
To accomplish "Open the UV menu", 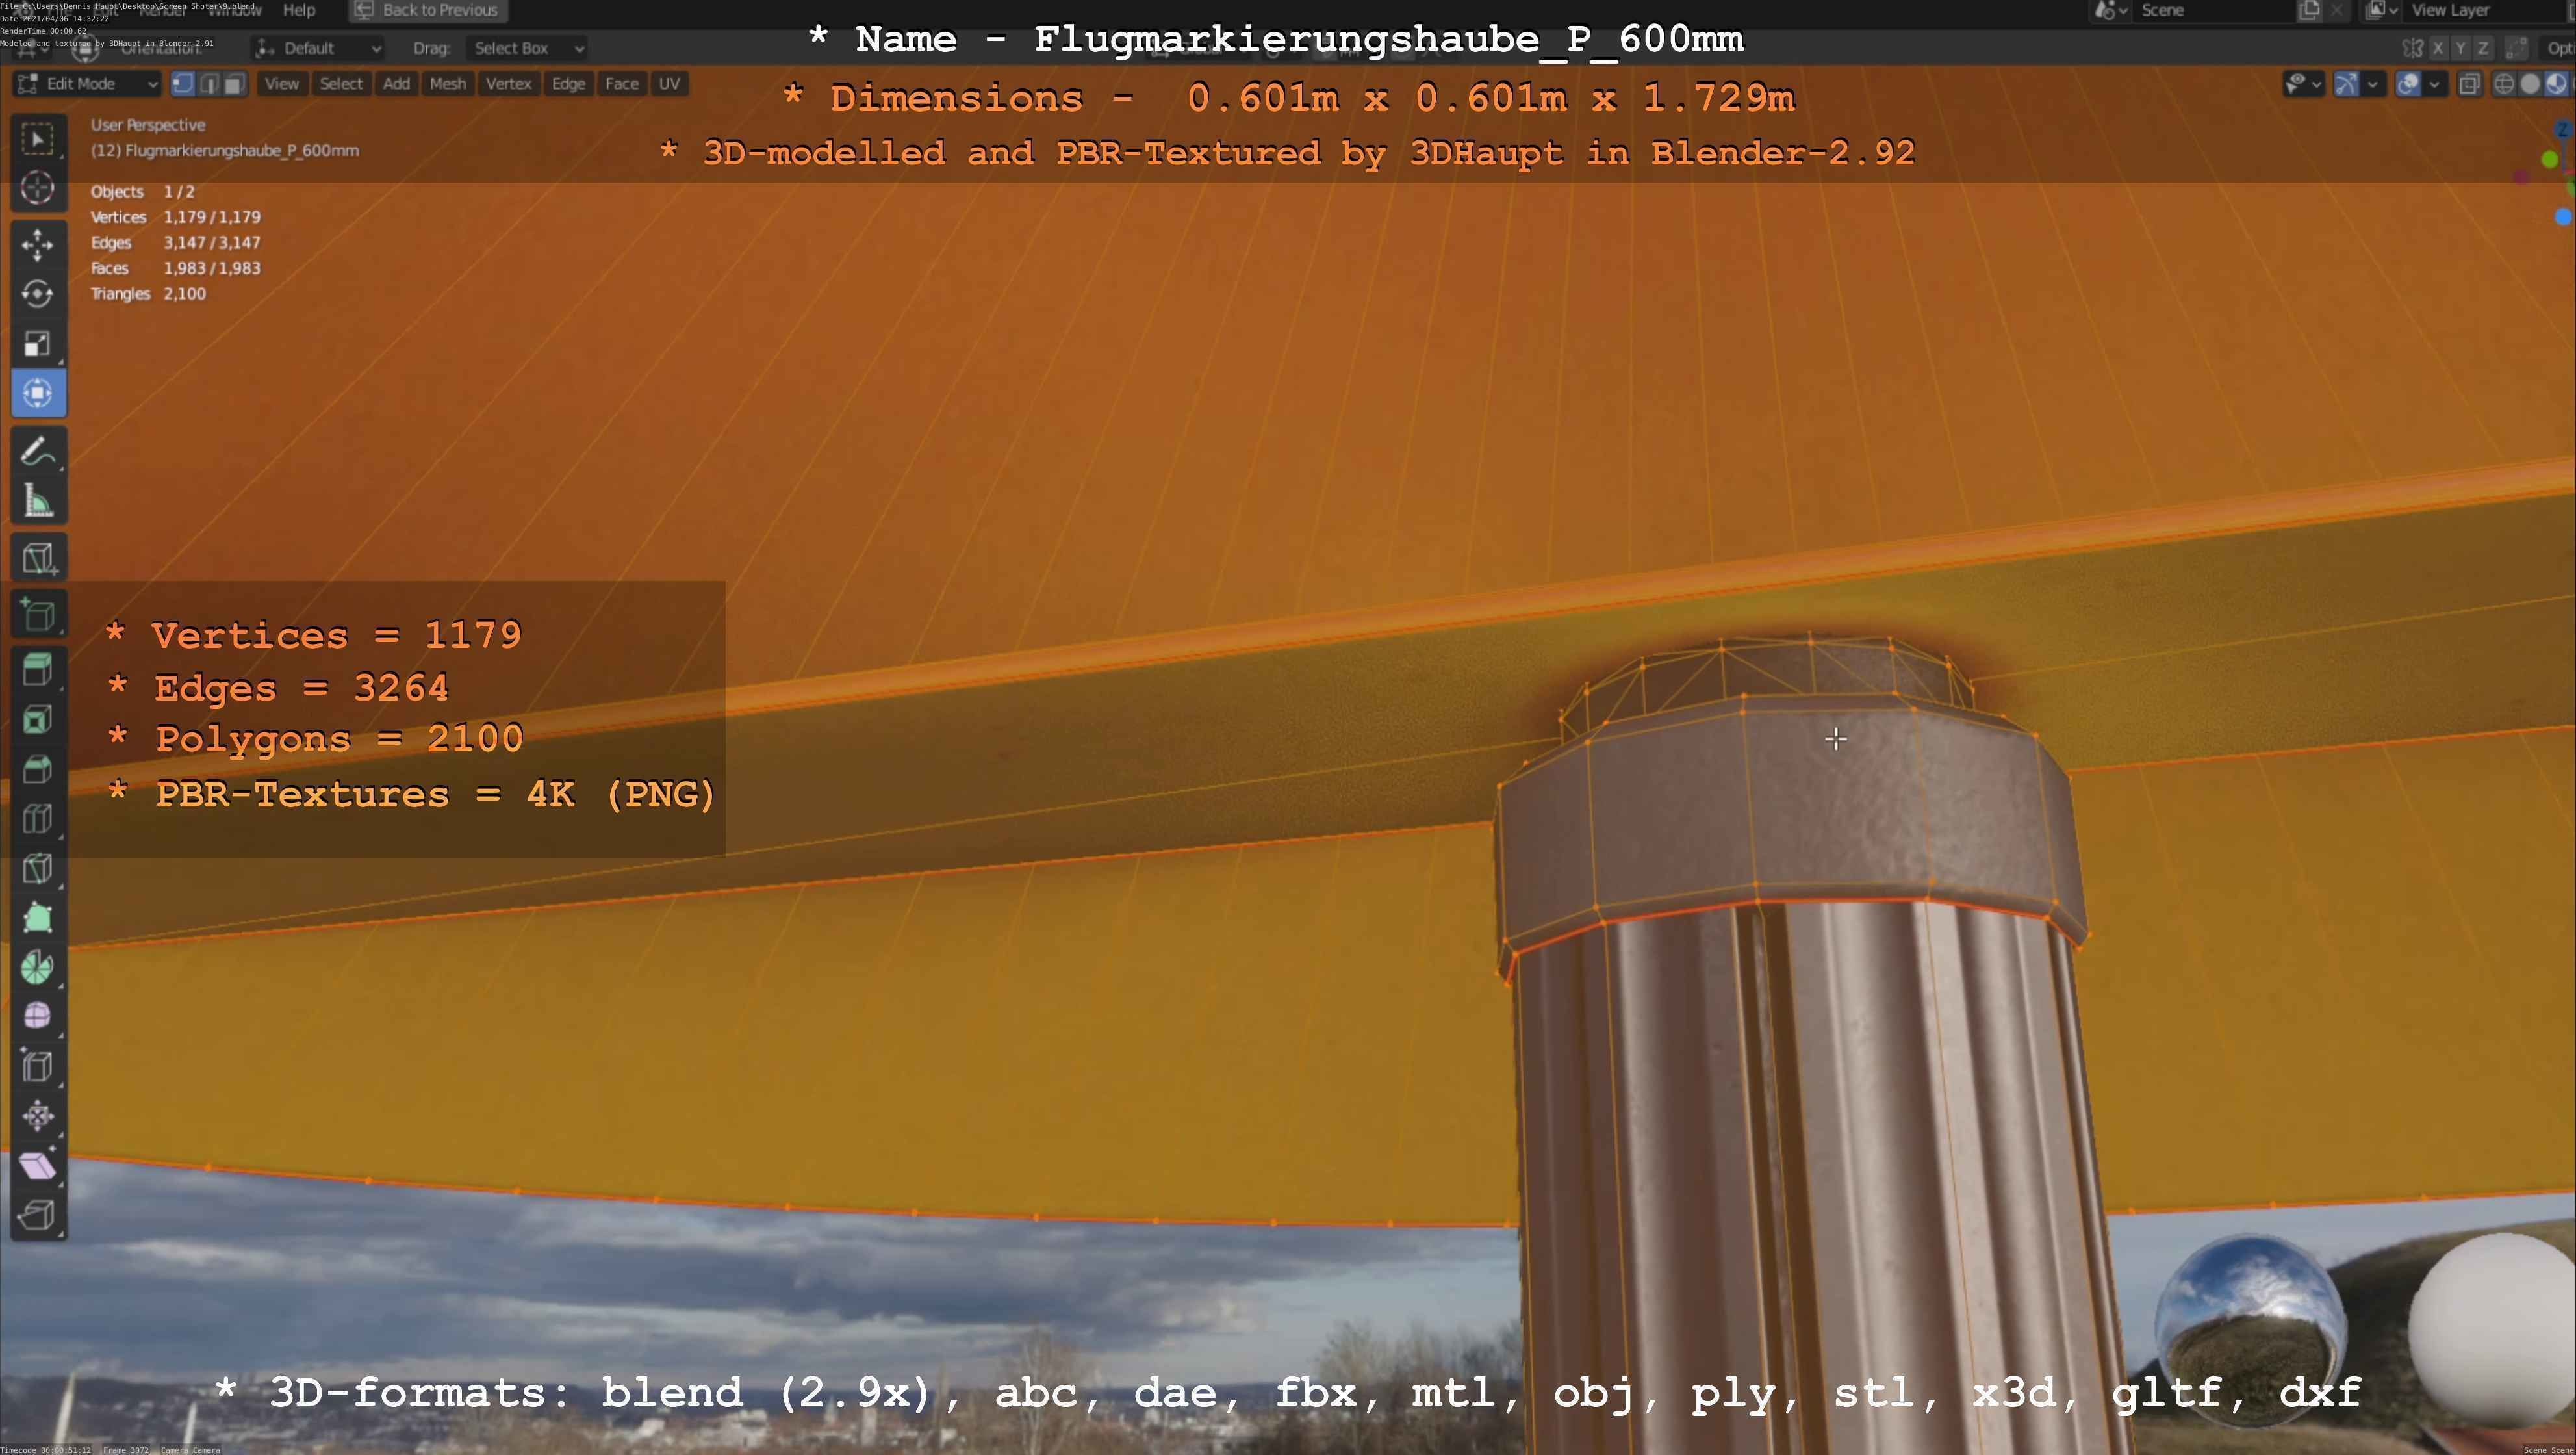I will tap(670, 84).
